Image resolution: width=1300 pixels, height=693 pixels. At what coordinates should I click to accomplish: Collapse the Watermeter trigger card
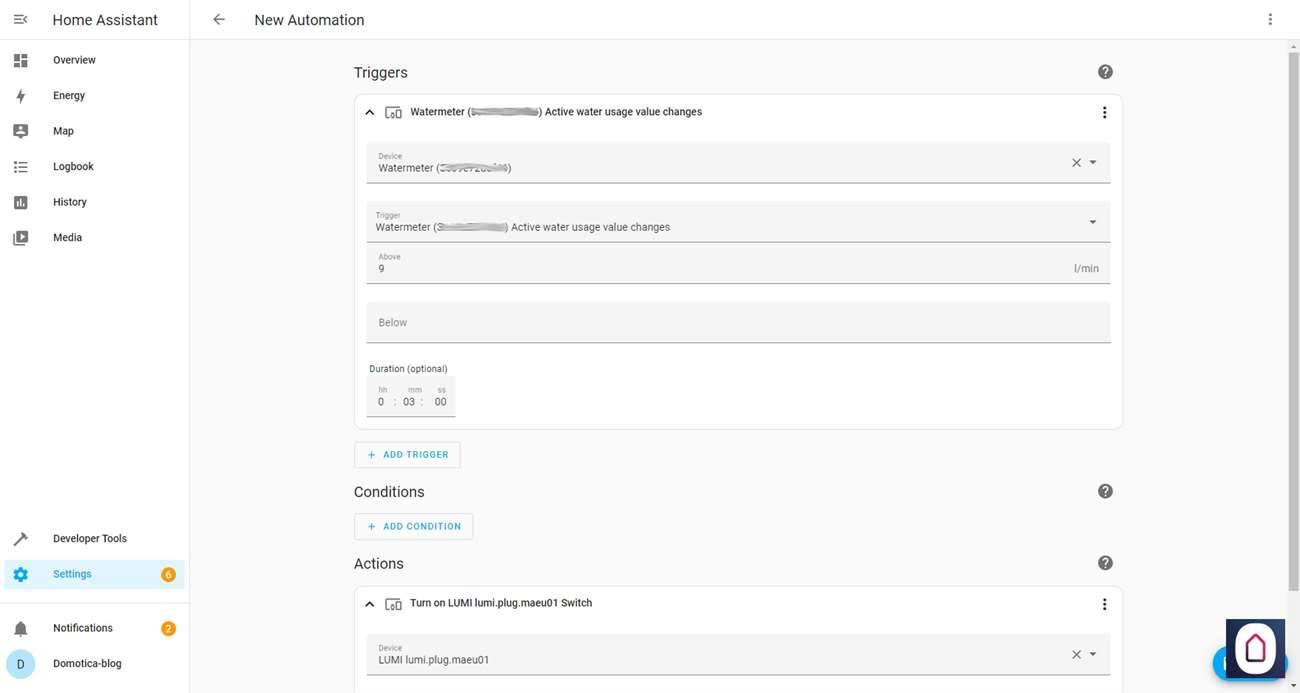(370, 113)
